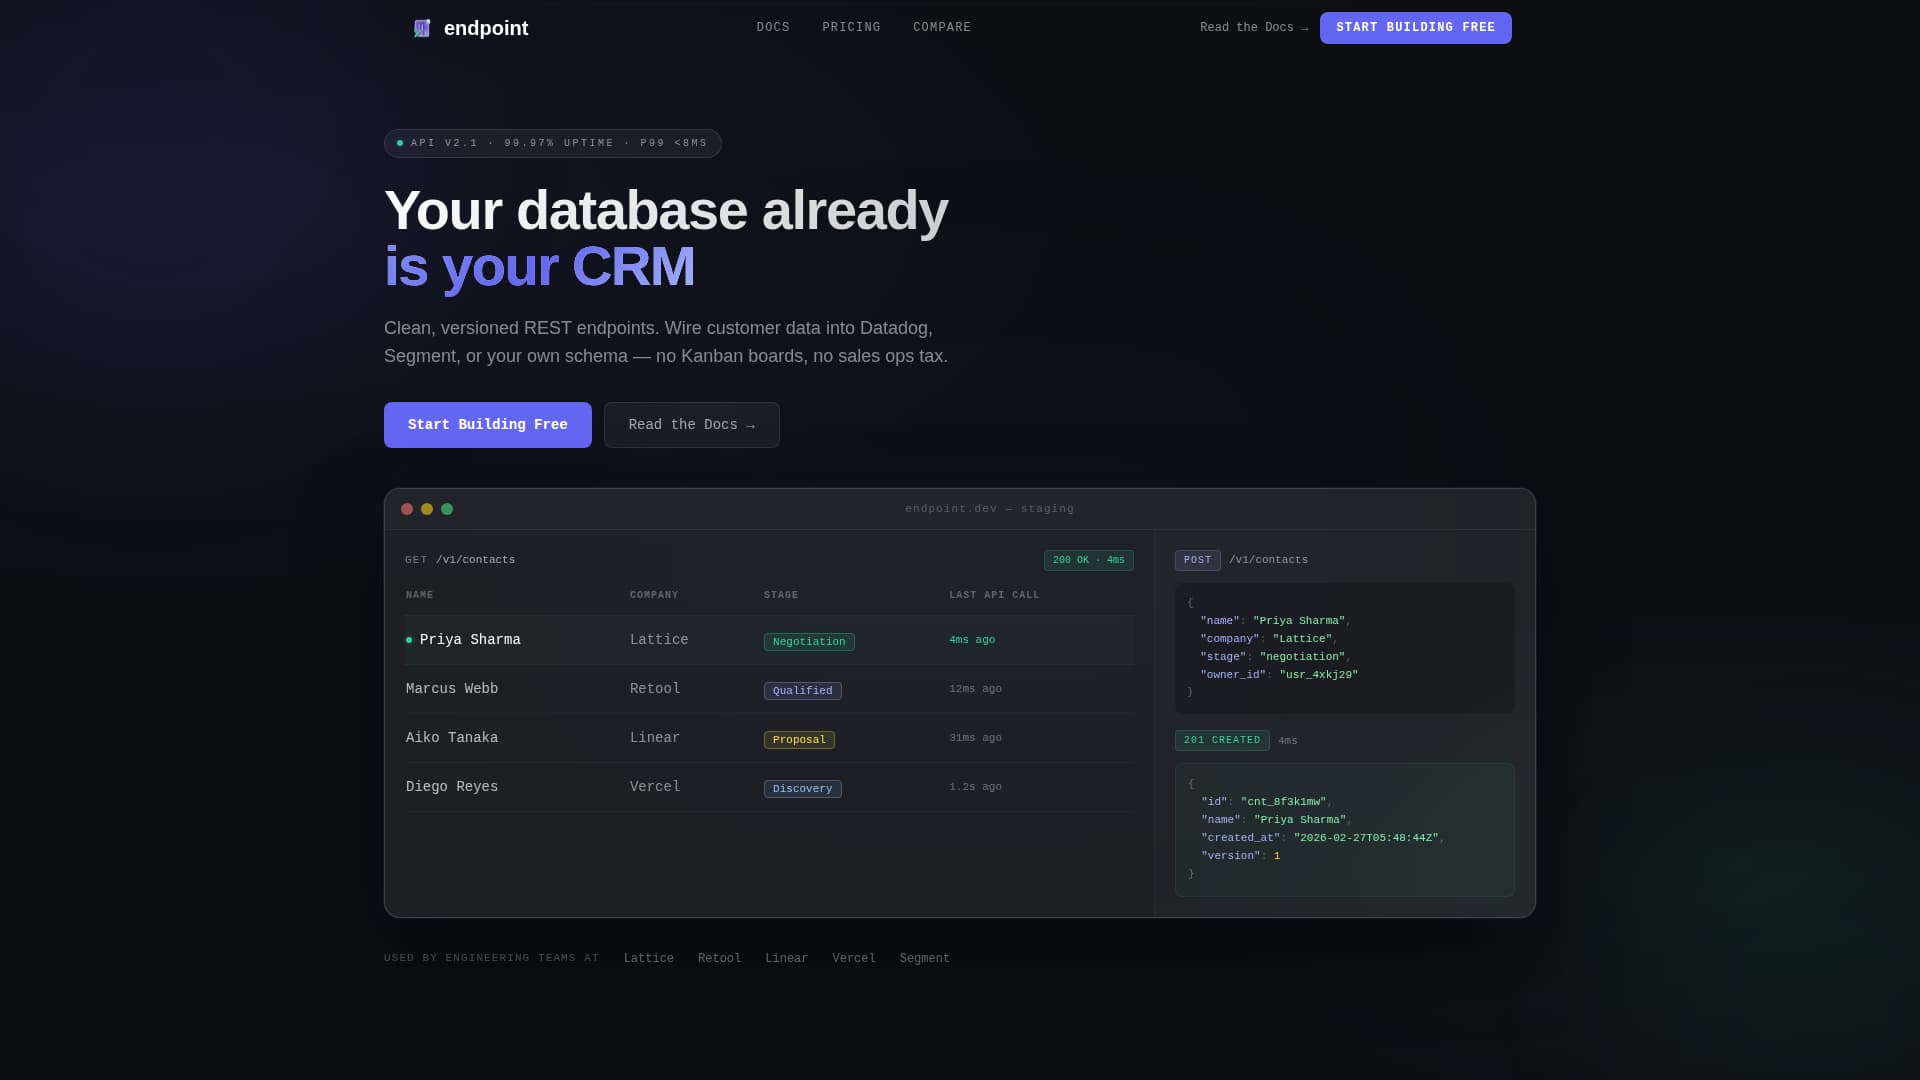Screen dimensions: 1920x1080
Task: Click the endpoint logo icon
Action: pyautogui.click(x=421, y=28)
